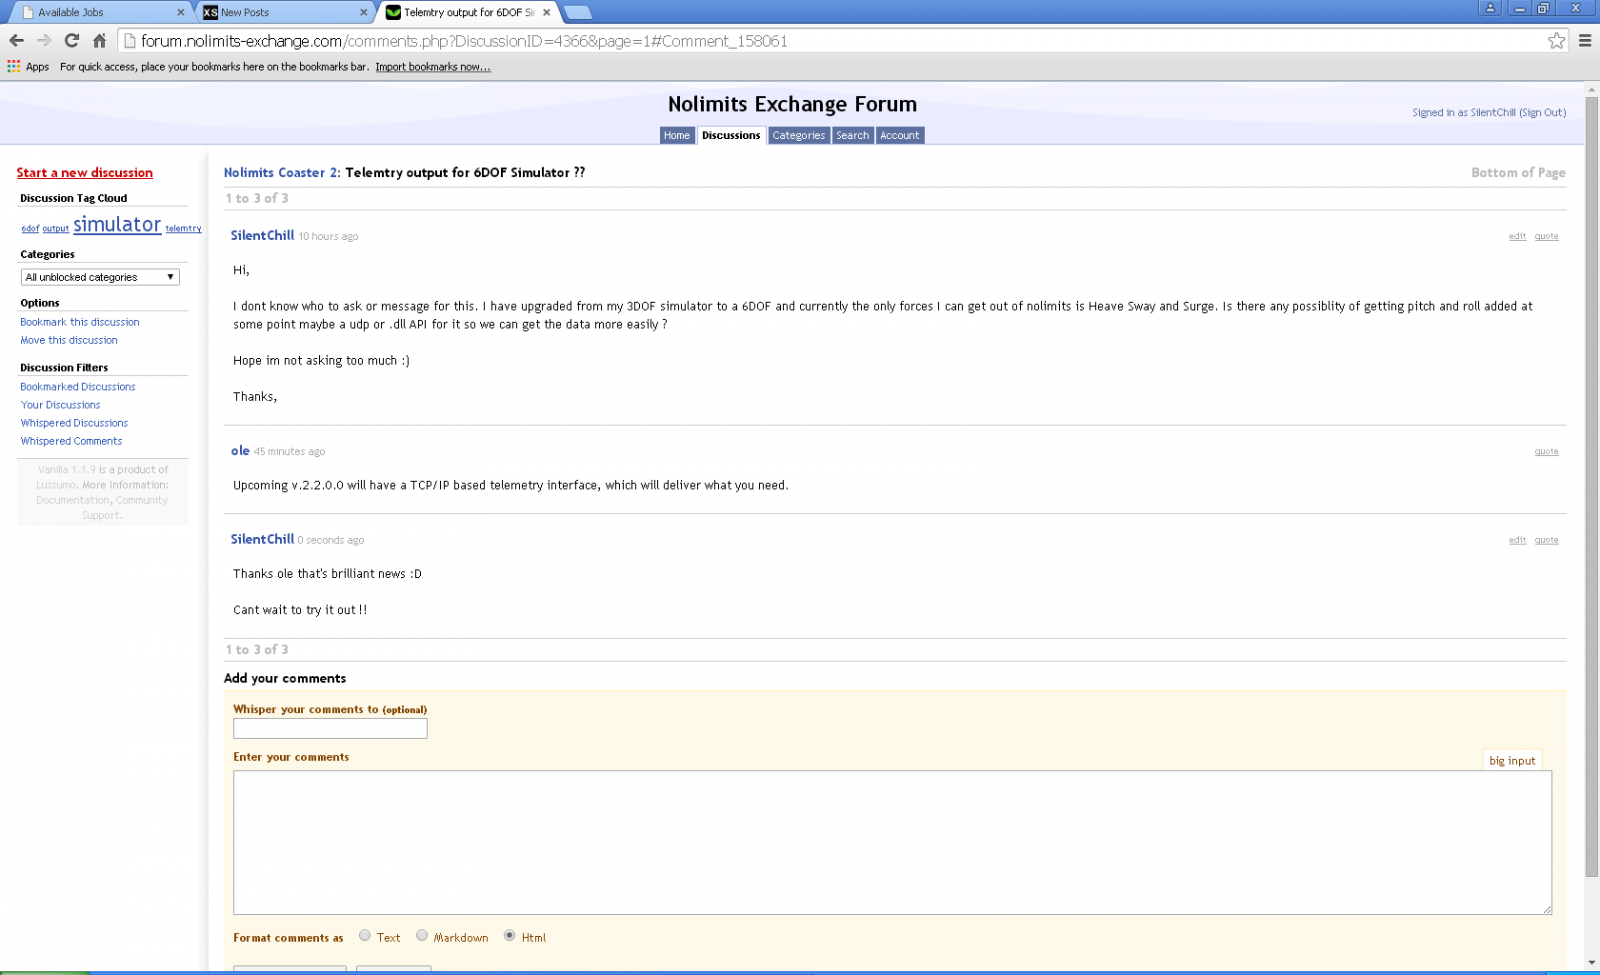Open the Nolimits Coaster 2 category link
This screenshot has width=1600, height=975.
[x=282, y=173]
